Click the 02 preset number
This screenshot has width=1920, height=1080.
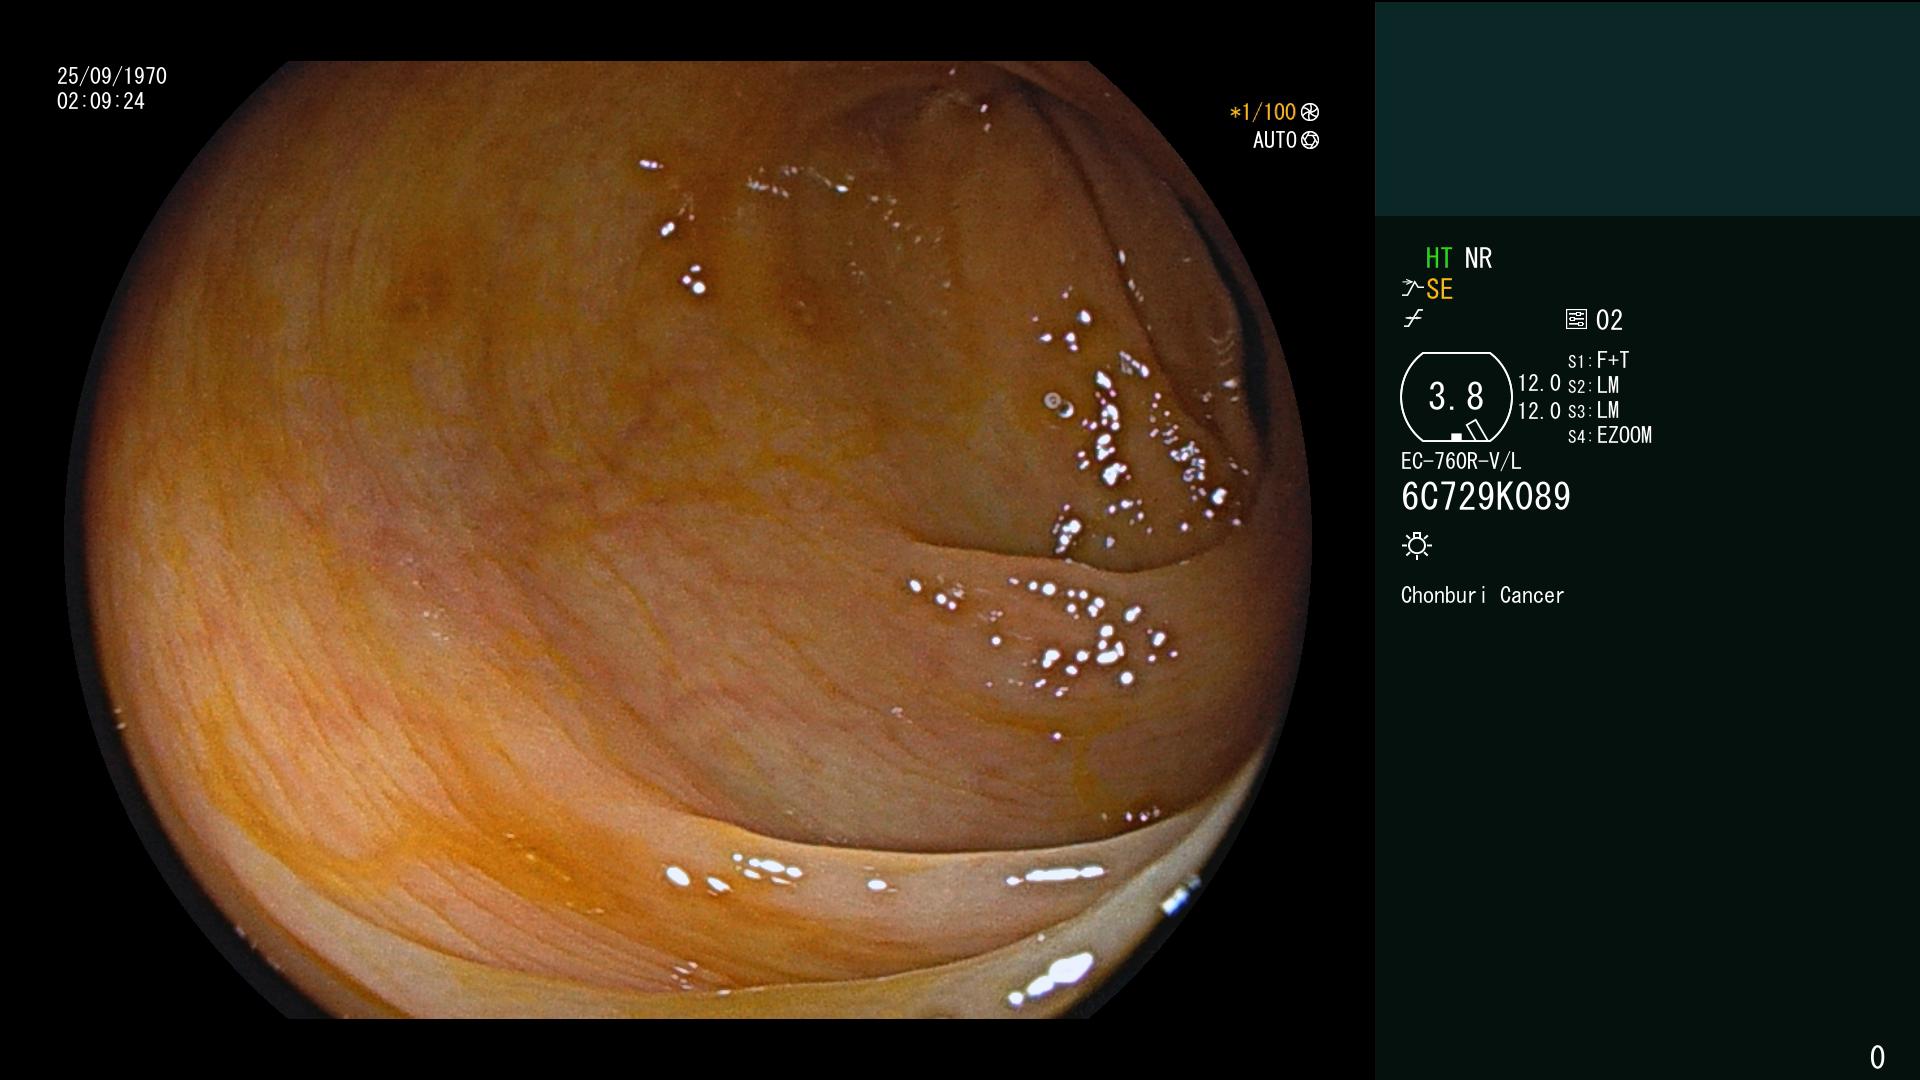coord(1609,320)
